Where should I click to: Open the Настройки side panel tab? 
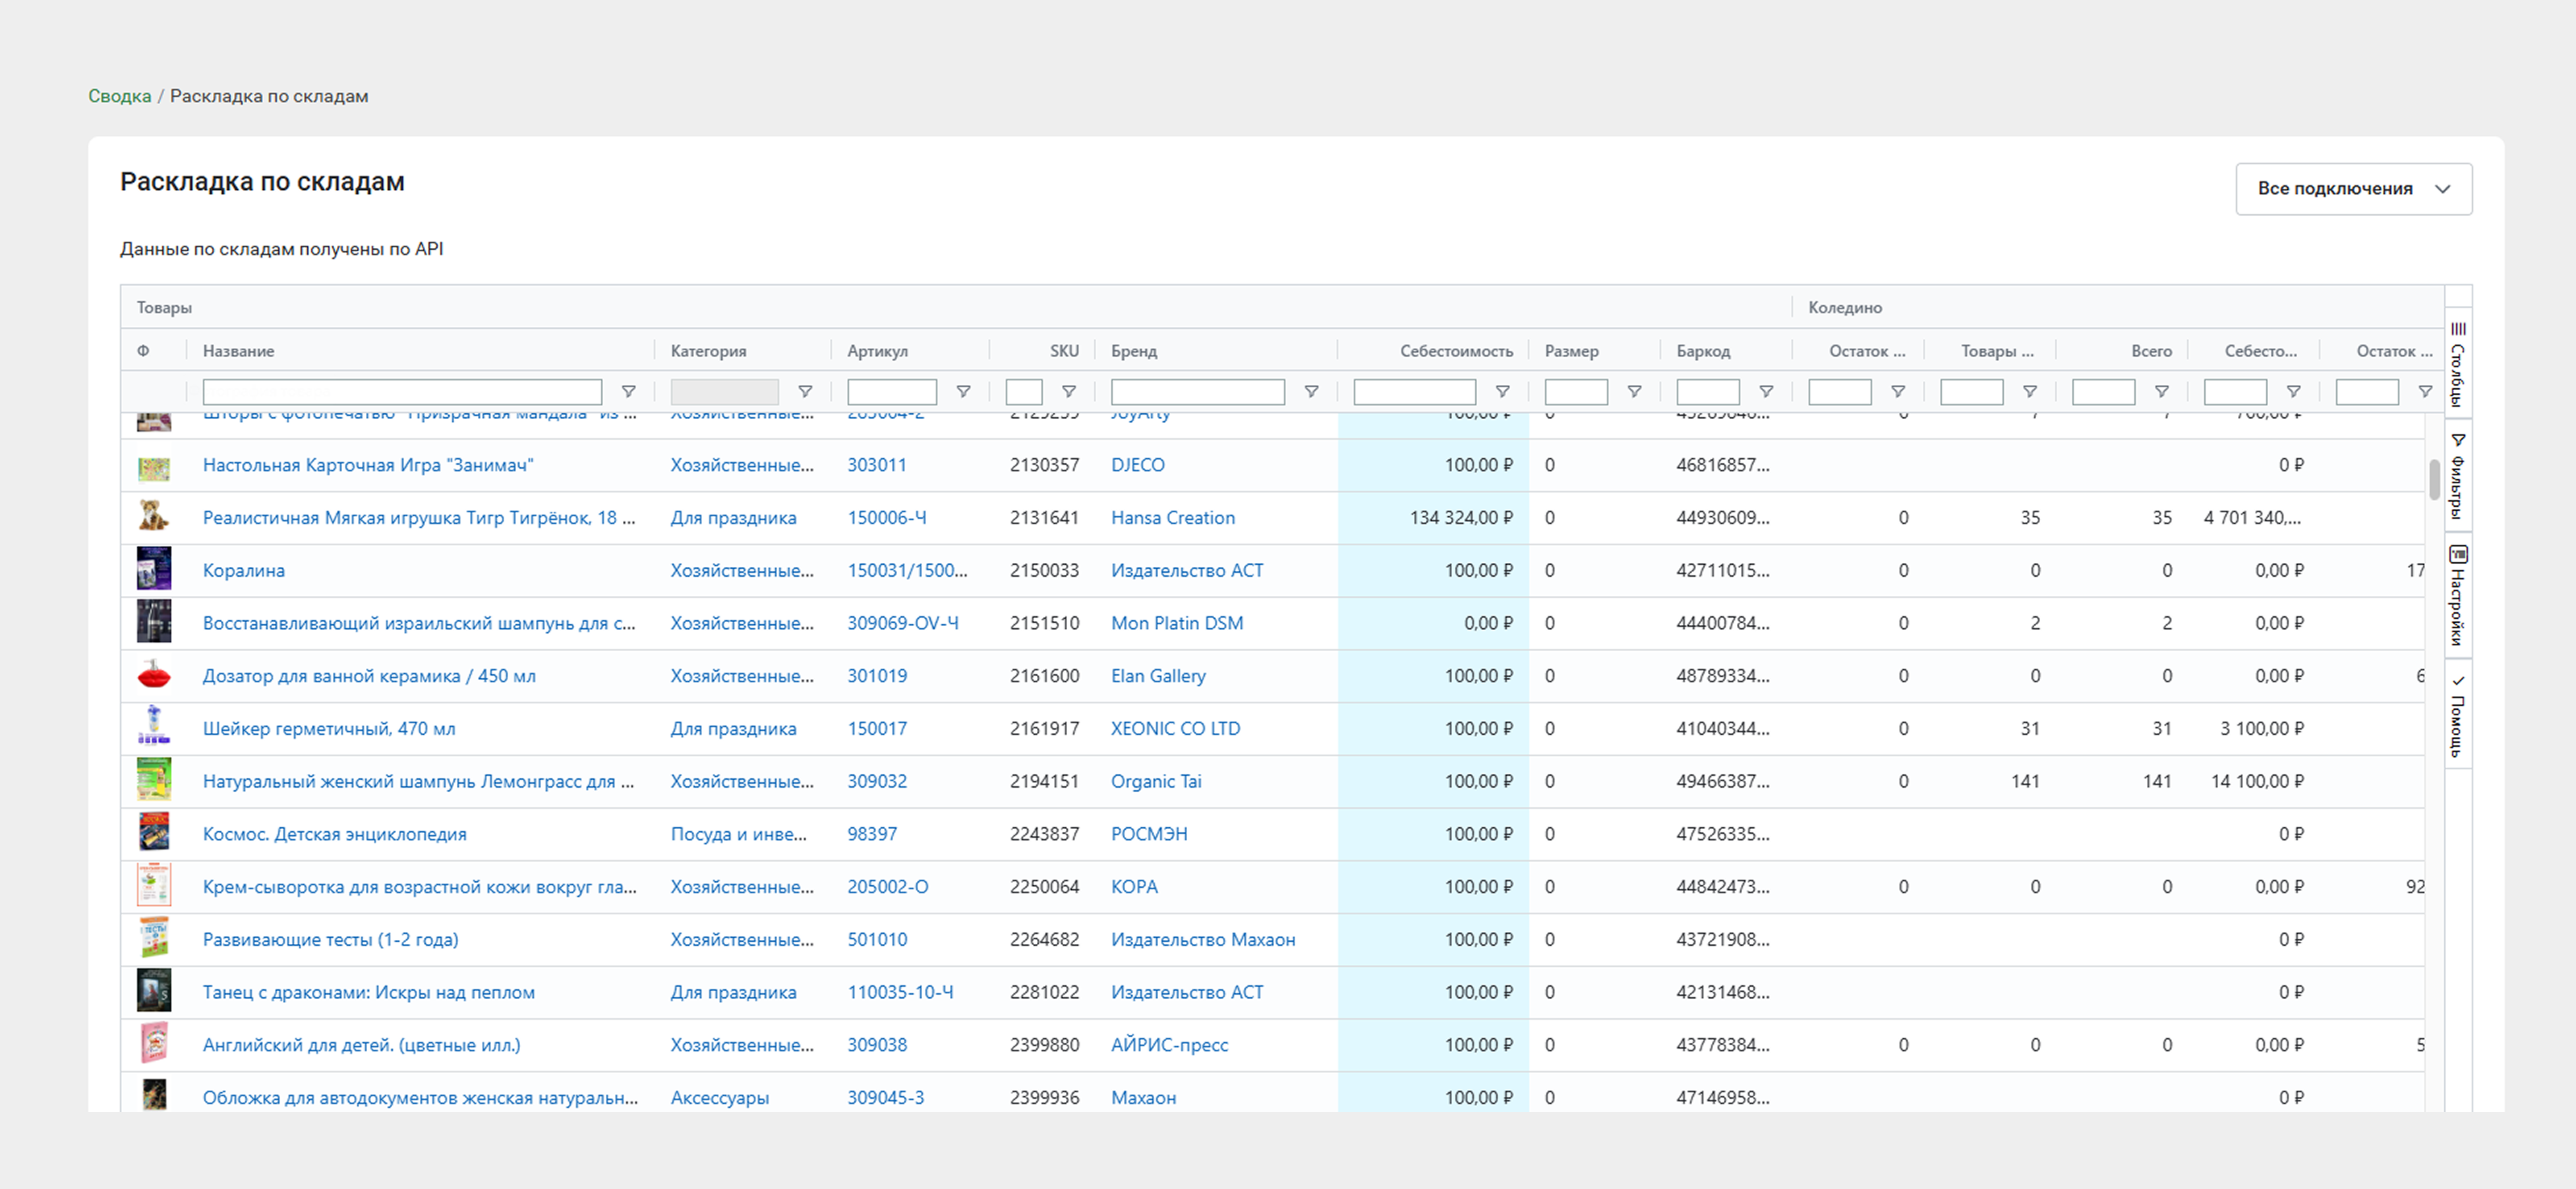tap(2458, 596)
